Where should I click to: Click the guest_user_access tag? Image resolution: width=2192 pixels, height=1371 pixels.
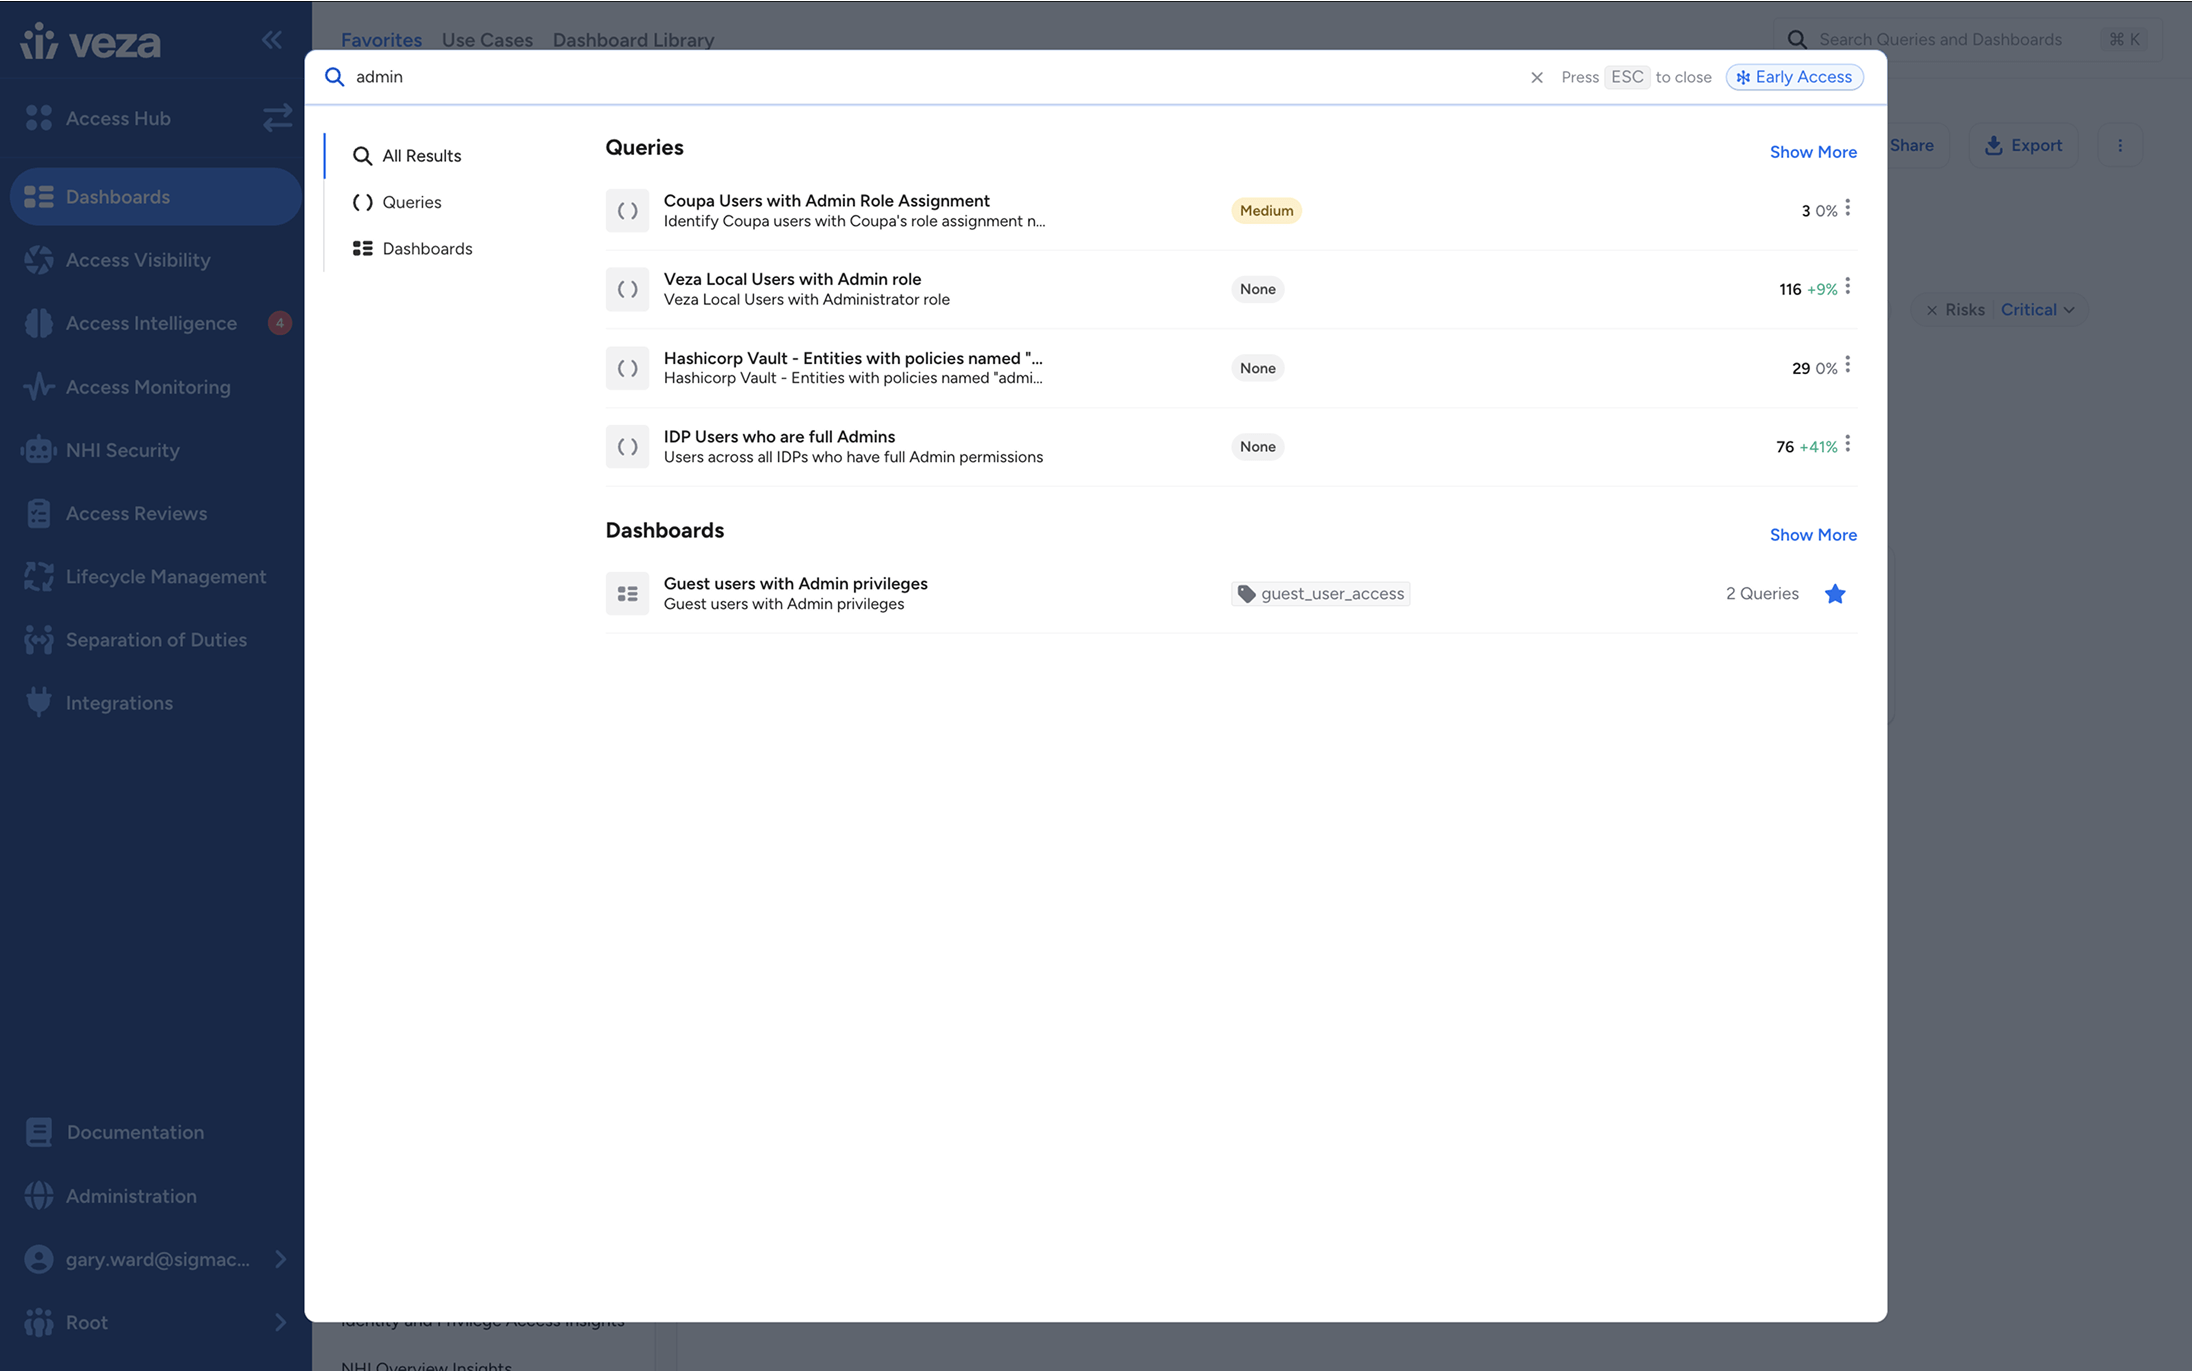pyautogui.click(x=1320, y=594)
